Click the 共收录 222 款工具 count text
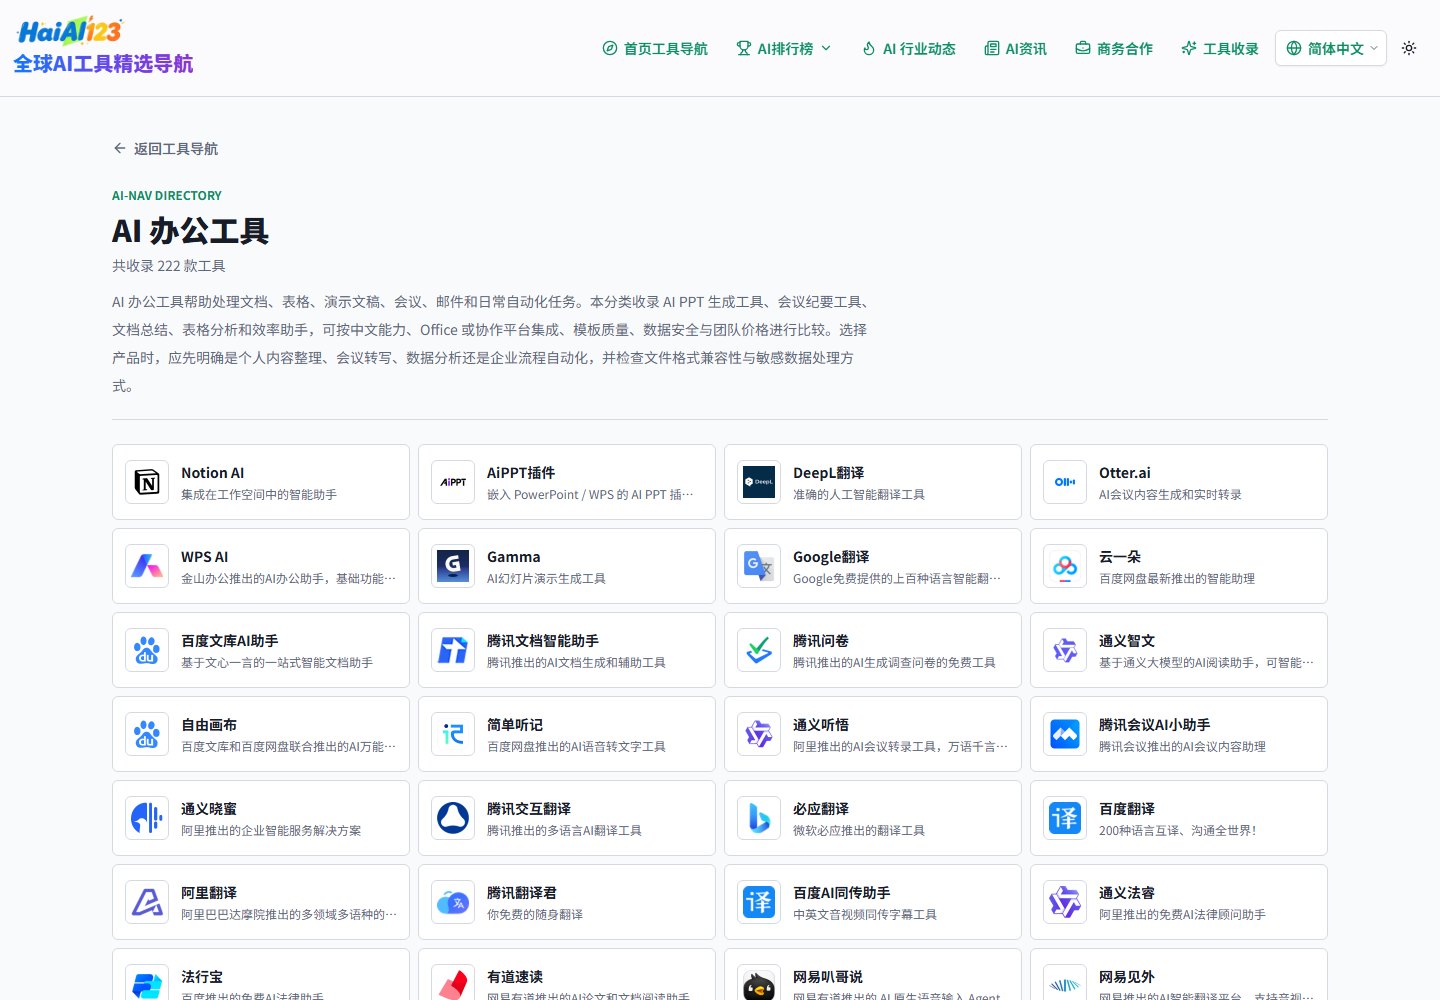 (169, 266)
